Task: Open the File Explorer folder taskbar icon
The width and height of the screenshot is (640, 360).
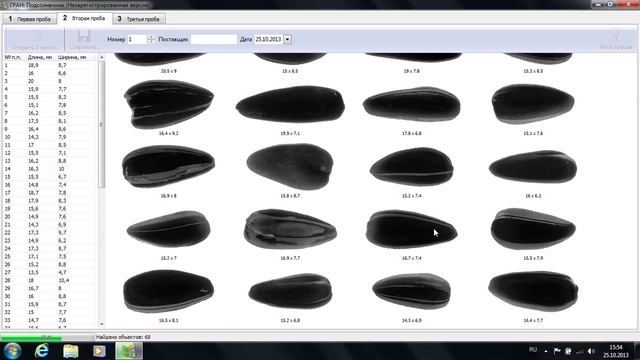Action: tap(71, 351)
